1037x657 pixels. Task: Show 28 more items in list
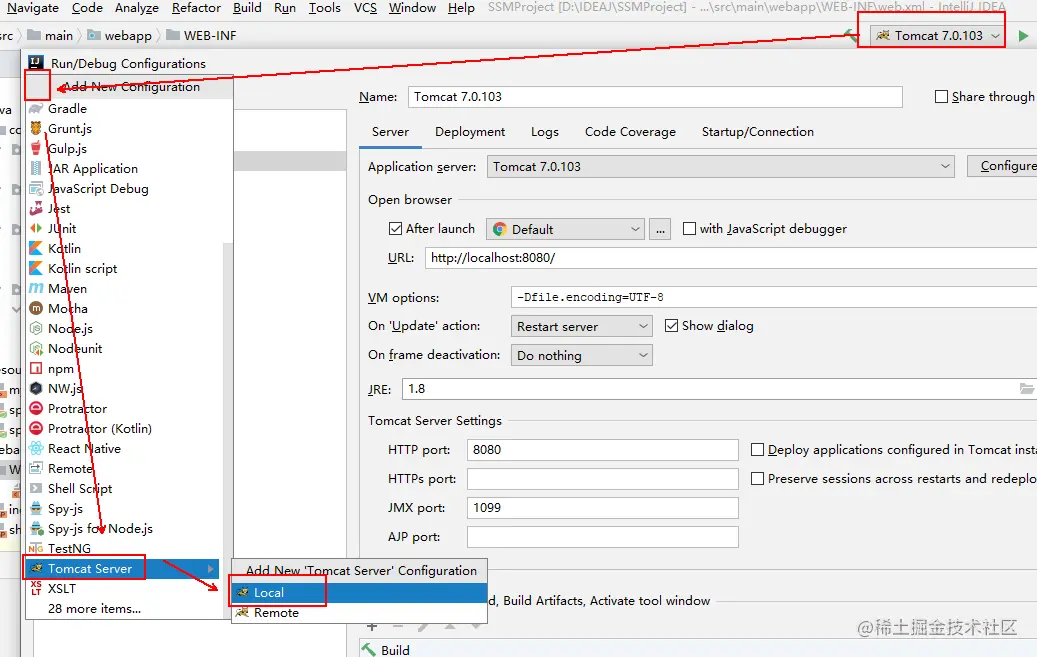tap(94, 609)
